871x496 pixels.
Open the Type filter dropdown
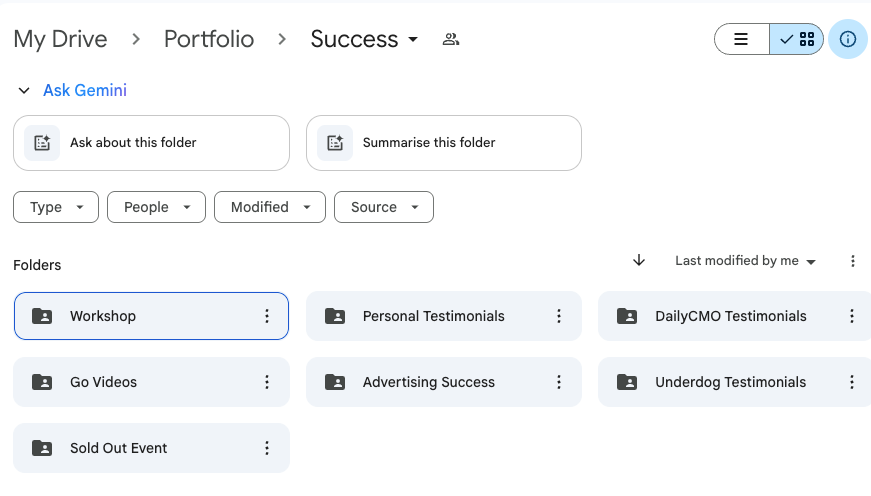click(x=55, y=207)
